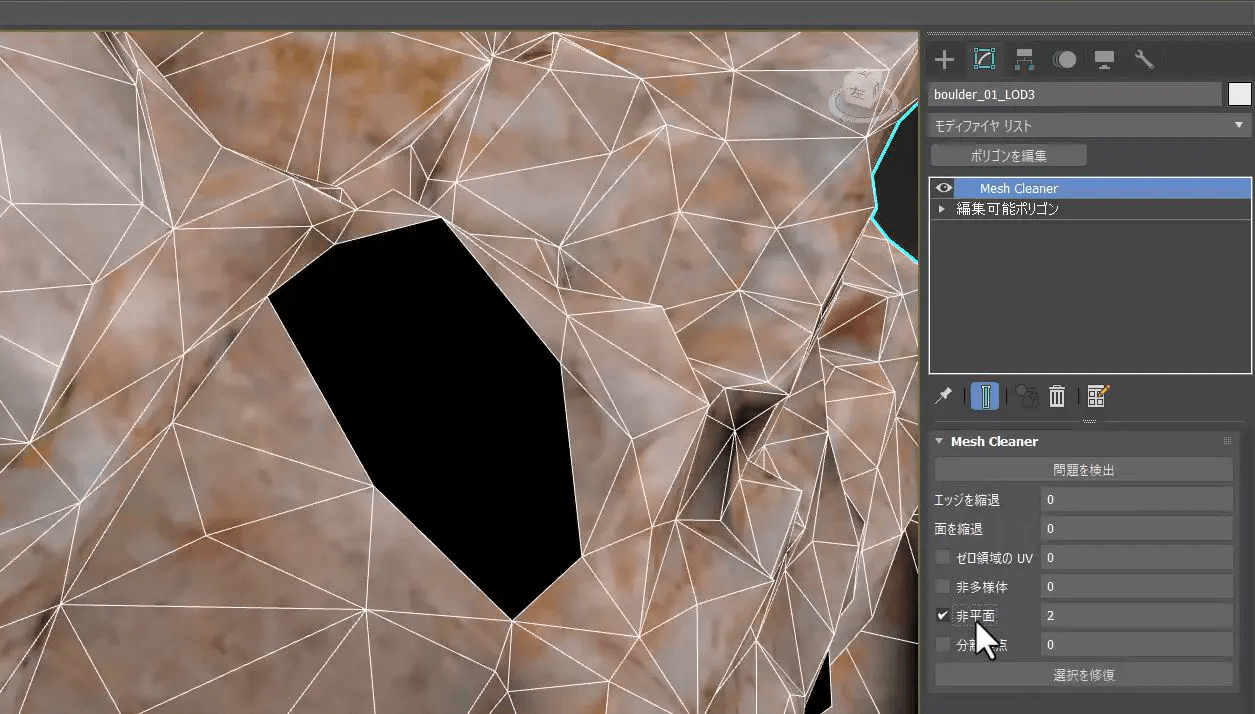The width and height of the screenshot is (1255, 714).
Task: Enable the 分離頂点 checkbox
Action: pos(942,645)
